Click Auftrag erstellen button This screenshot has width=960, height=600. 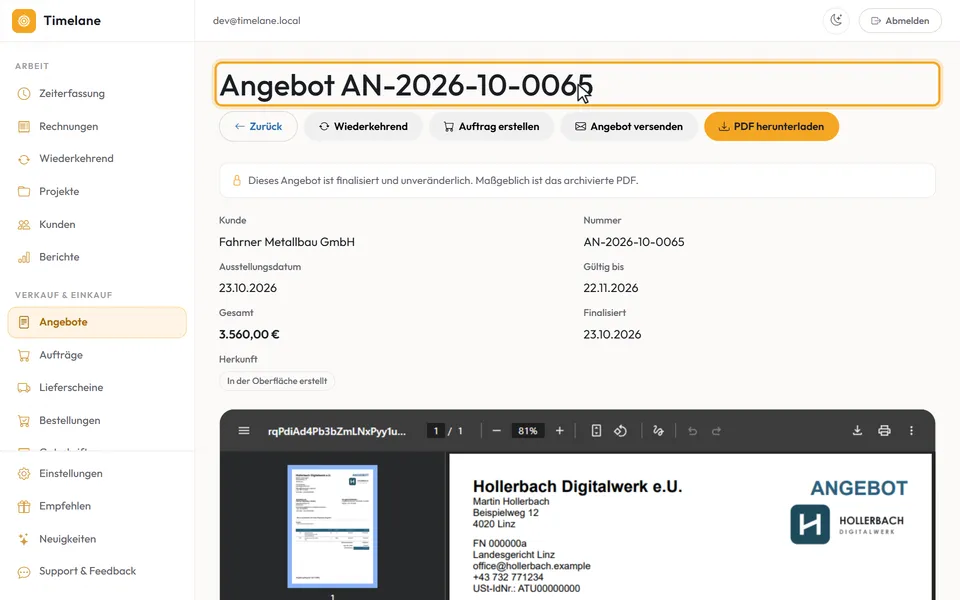492,127
